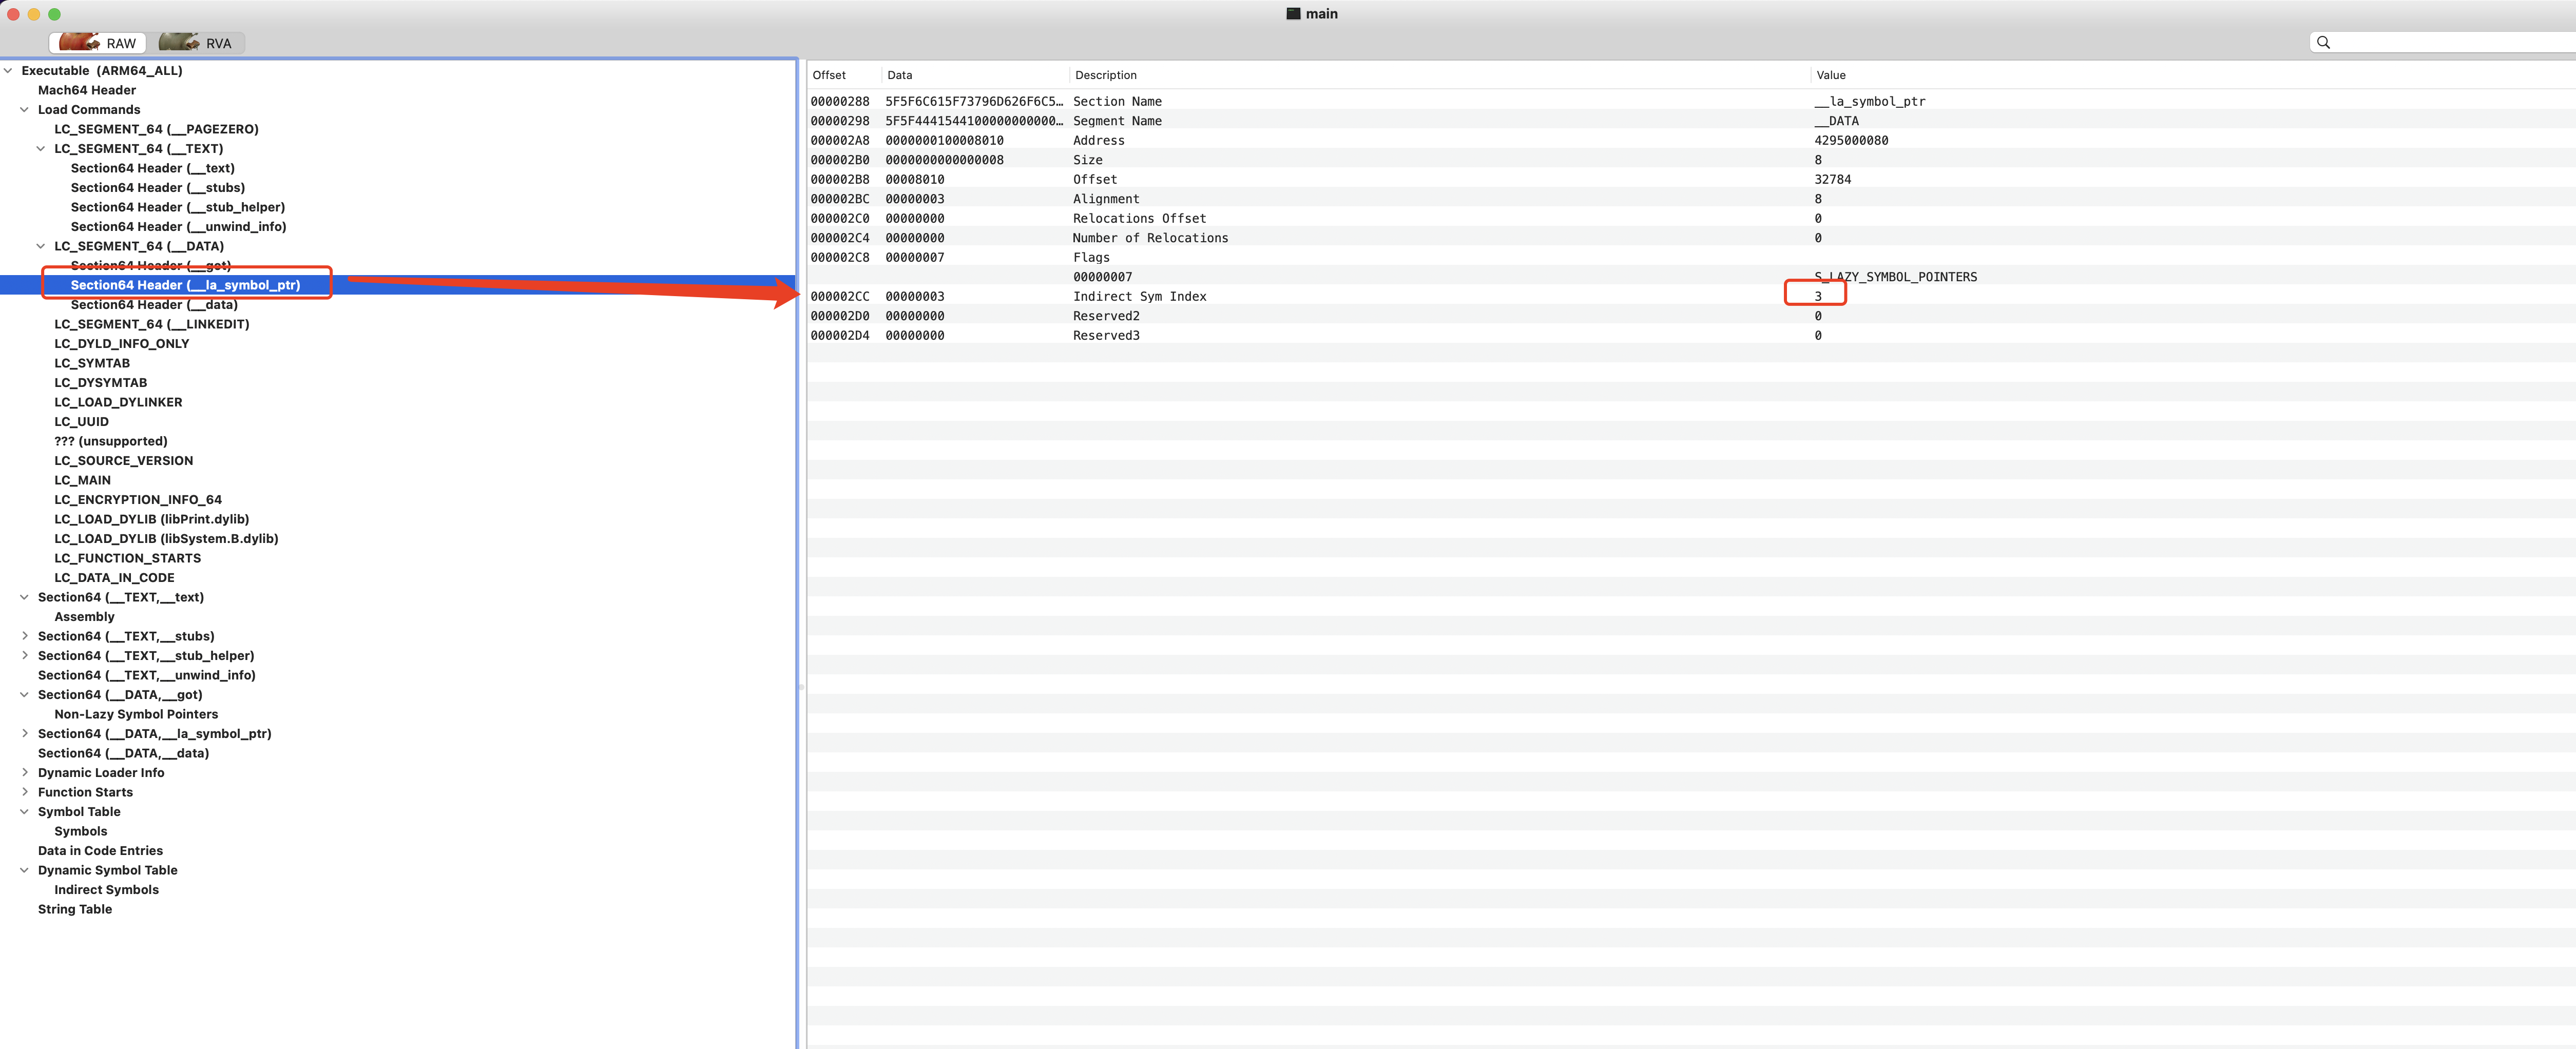The image size is (2576, 1049).
Task: Click in the search input field
Action: tap(2450, 42)
